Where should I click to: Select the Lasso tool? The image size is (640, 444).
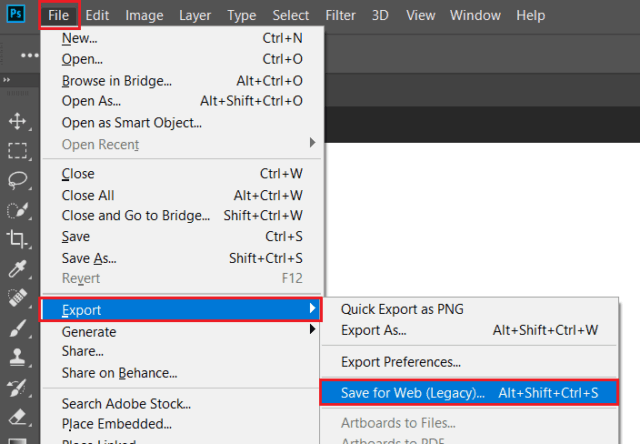(x=18, y=180)
